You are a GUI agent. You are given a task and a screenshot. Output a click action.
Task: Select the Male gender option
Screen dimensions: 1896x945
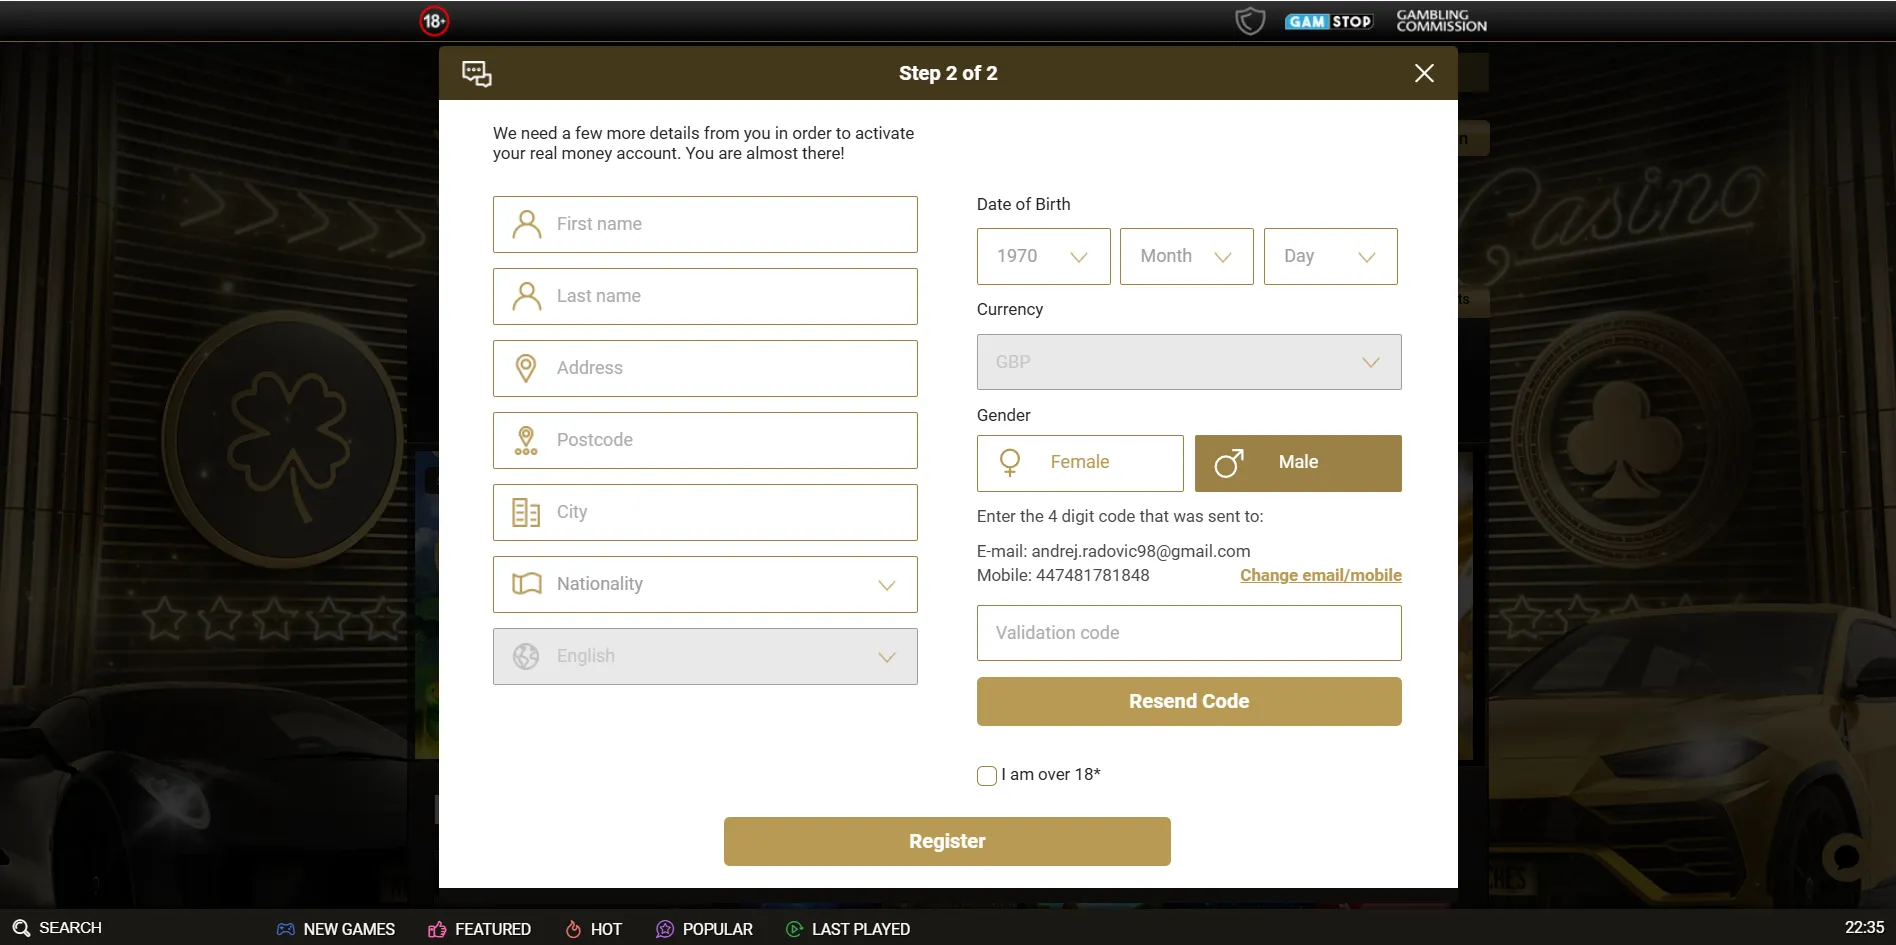[x=1297, y=463]
